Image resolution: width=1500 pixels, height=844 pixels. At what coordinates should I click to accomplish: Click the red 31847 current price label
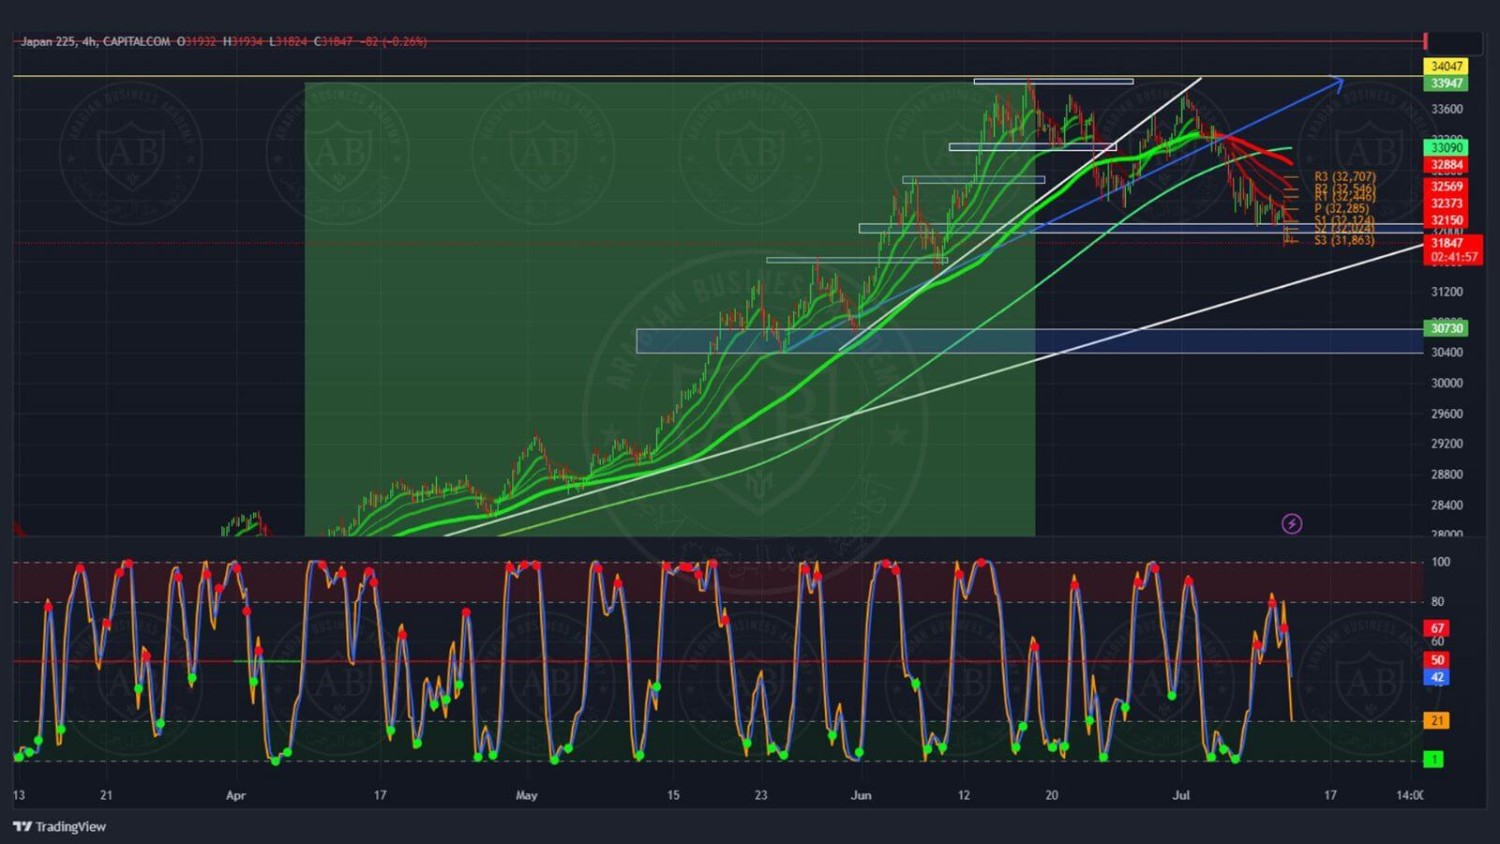(x=1451, y=243)
